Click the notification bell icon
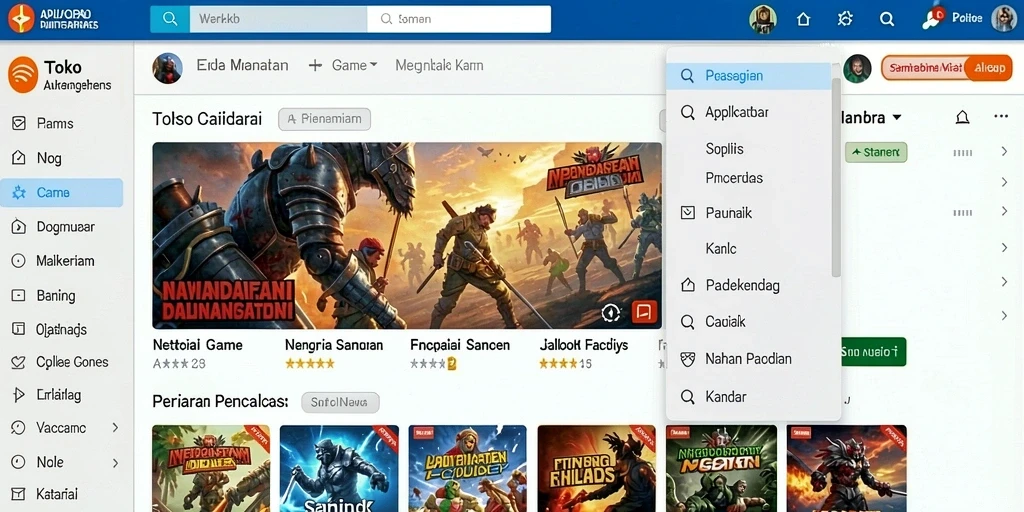 [962, 117]
